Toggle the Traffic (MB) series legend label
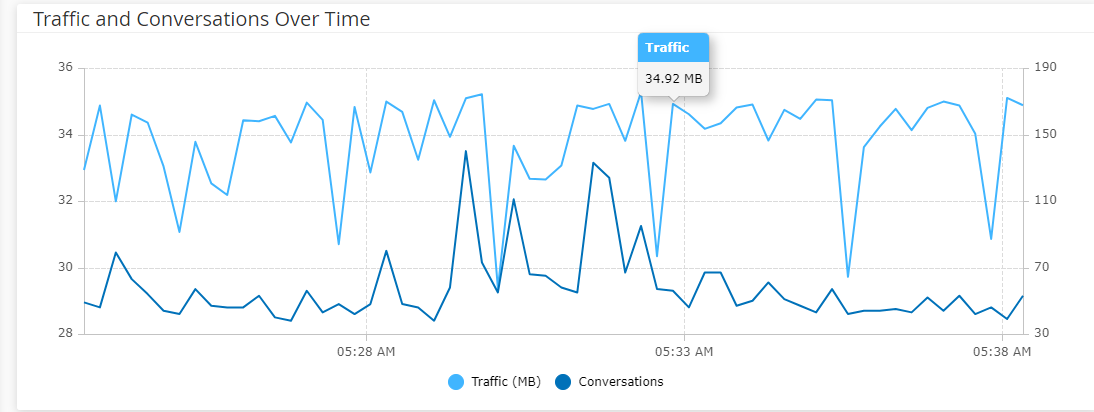 point(505,382)
